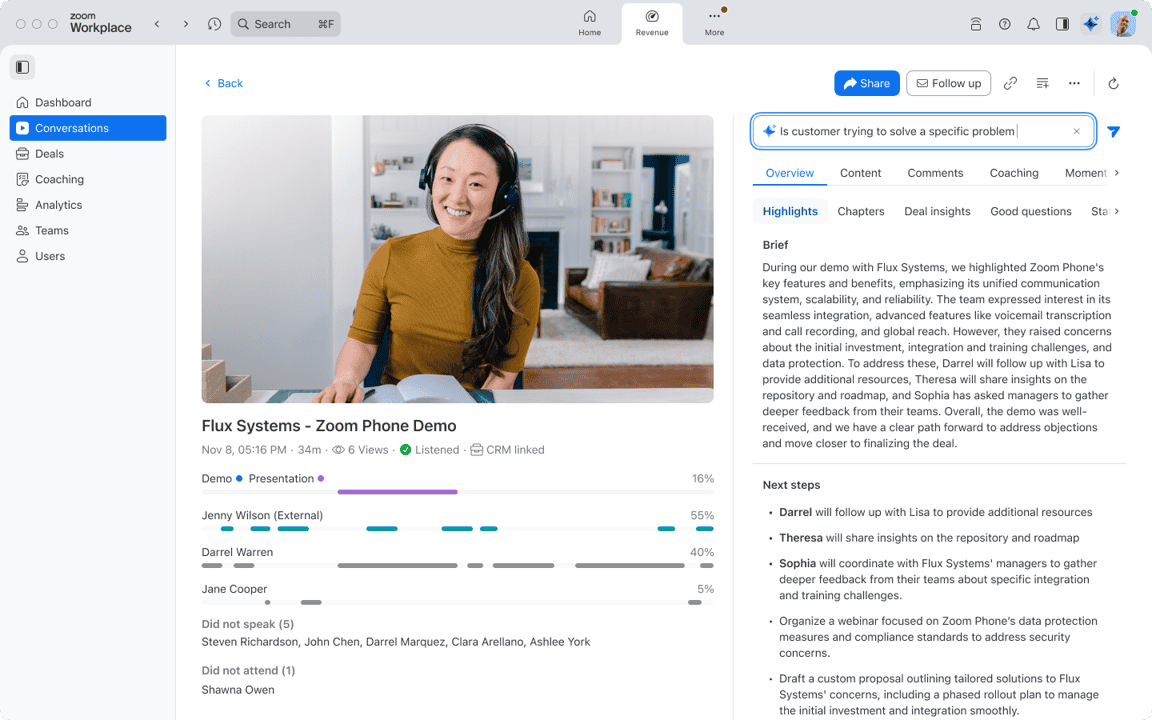
Task: Open the help question mark icon
Action: (x=1004, y=24)
